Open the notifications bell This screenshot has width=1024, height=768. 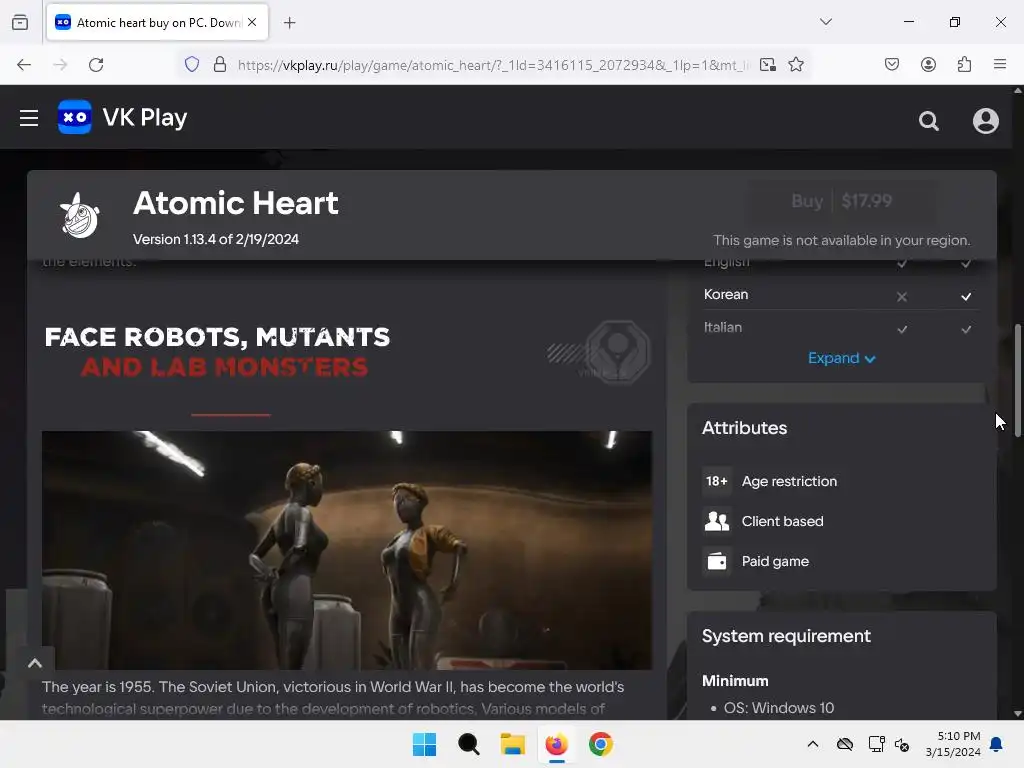(997, 744)
